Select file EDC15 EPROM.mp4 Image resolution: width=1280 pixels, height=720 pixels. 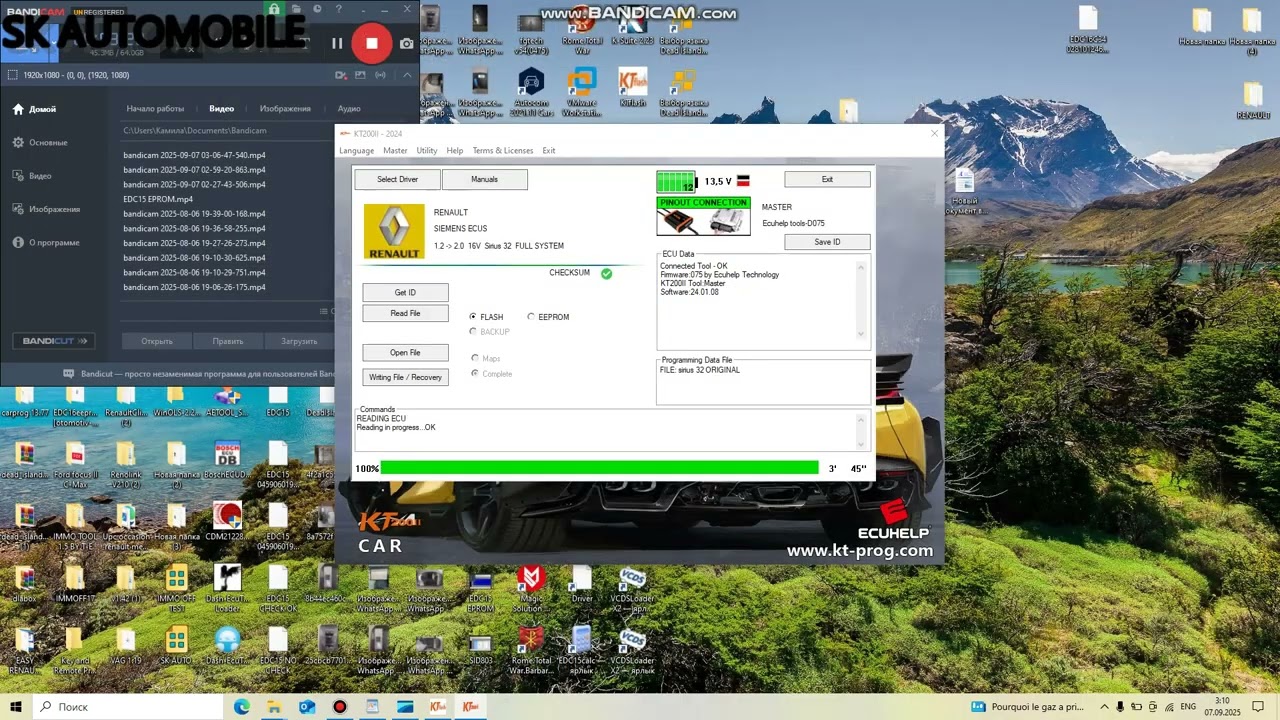pyautogui.click(x=158, y=199)
